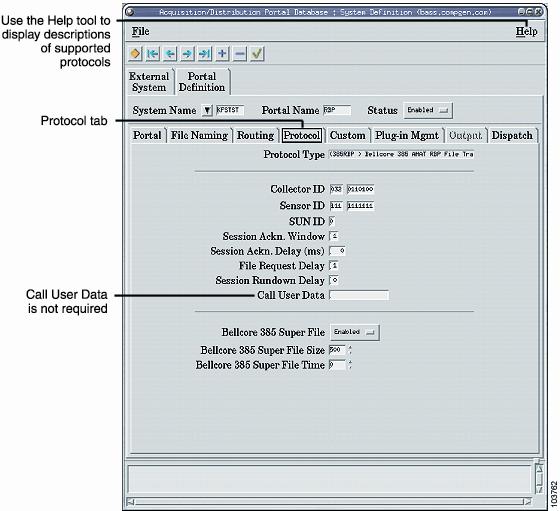Open the File menu
The width and height of the screenshot is (560, 511).
140,31
